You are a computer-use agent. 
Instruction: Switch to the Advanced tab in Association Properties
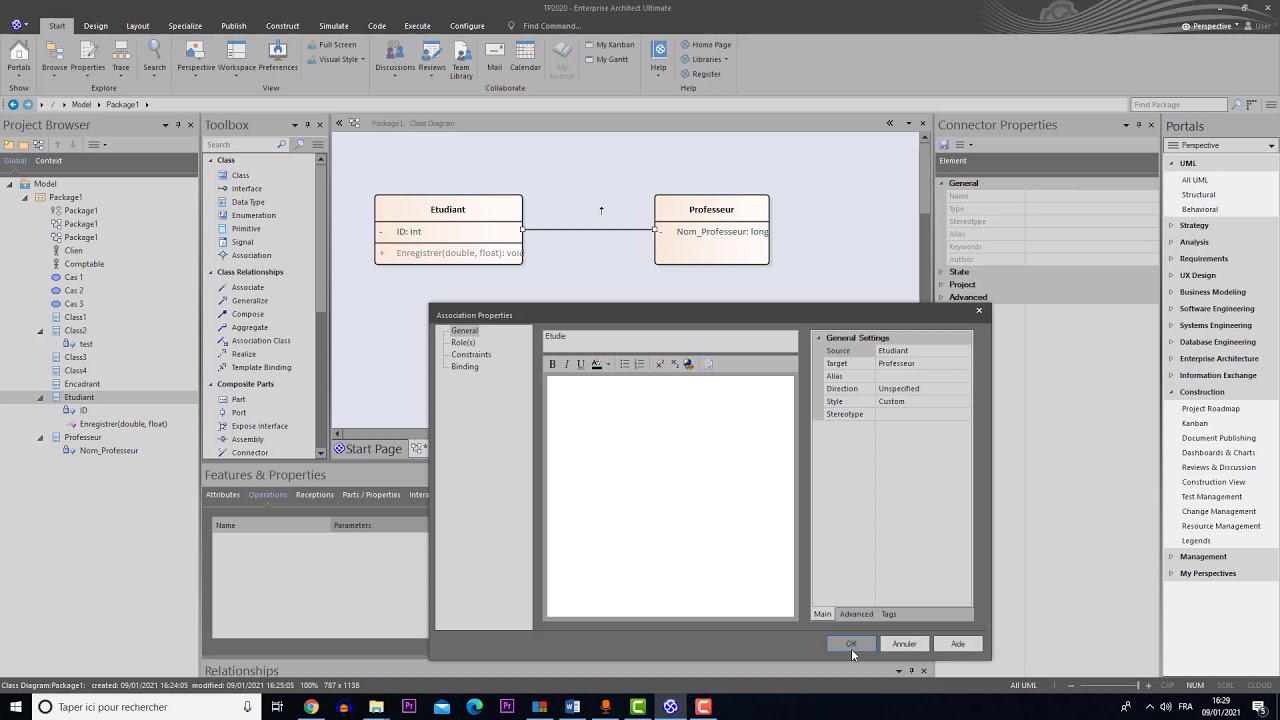[856, 614]
